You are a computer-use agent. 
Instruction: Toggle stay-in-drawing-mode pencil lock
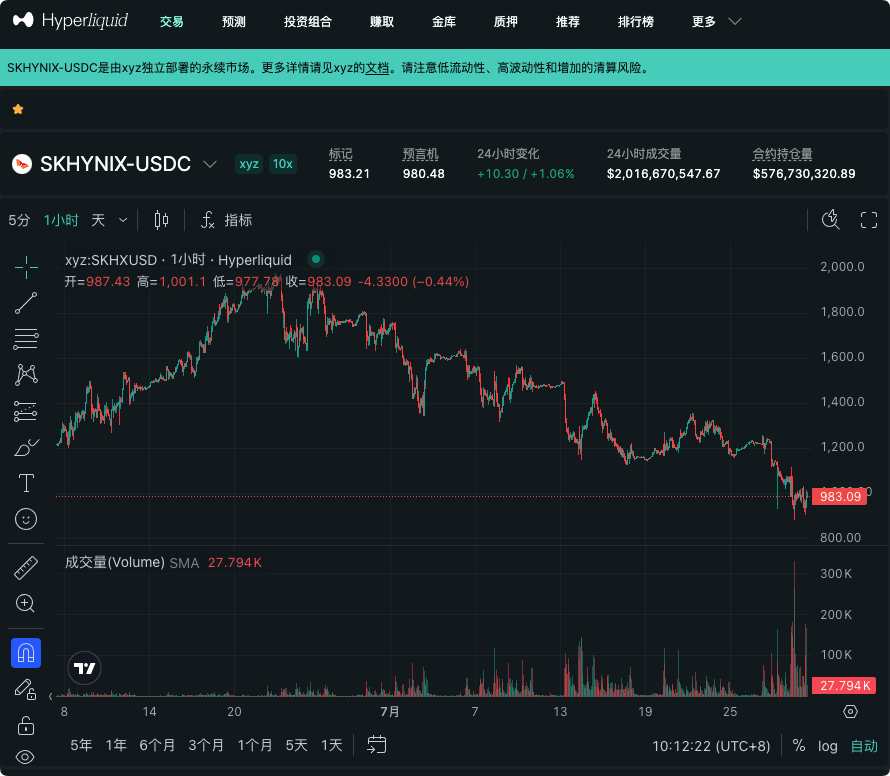(x=26, y=689)
